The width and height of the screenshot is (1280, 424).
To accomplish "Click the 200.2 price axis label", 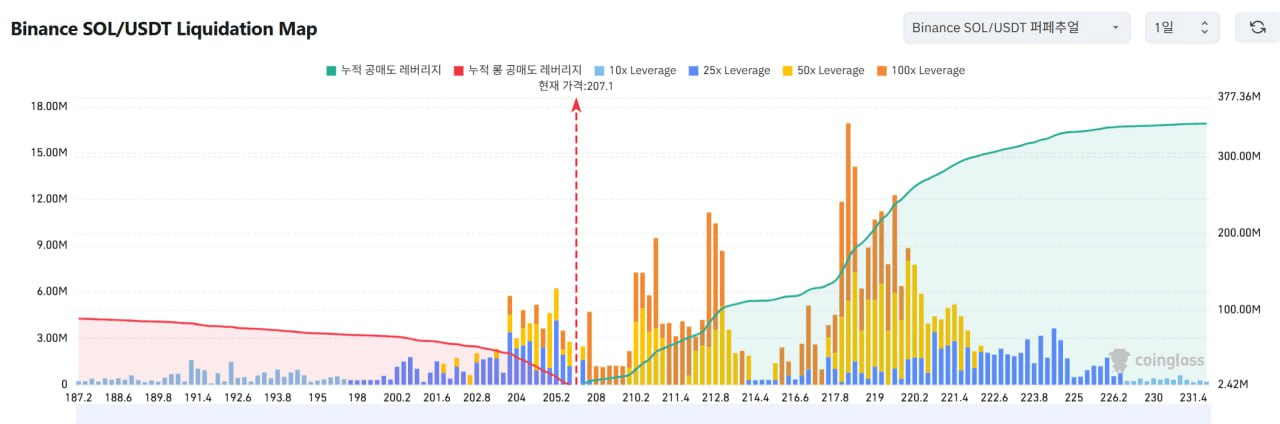I will [397, 398].
